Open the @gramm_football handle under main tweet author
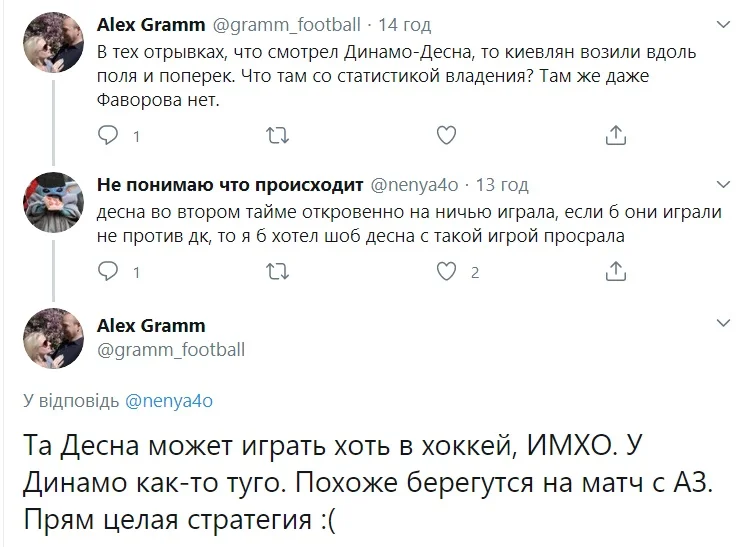 [171, 349]
